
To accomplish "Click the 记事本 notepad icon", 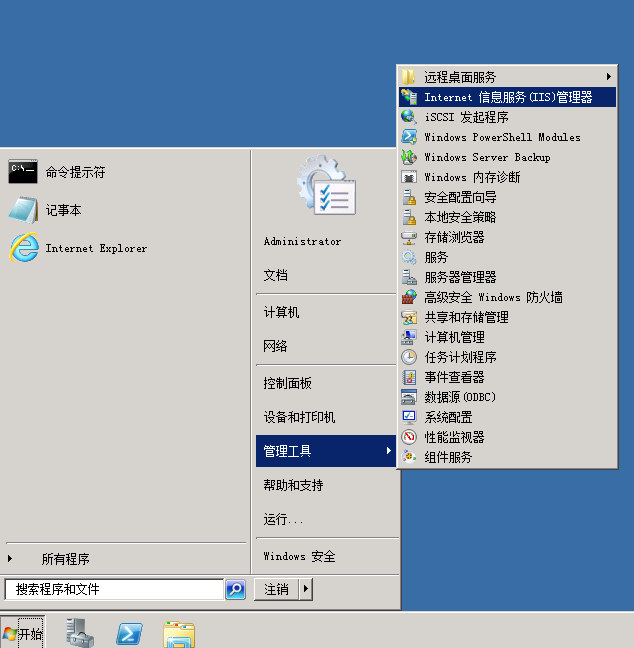I will click(24, 210).
